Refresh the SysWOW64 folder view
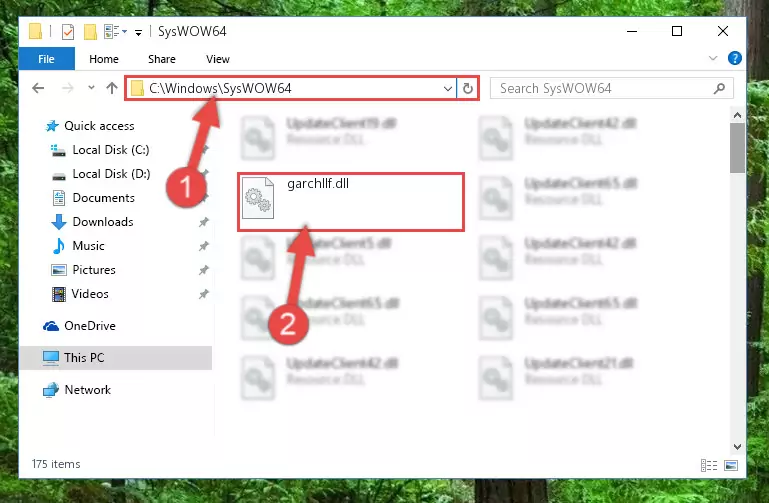This screenshot has width=769, height=503. [x=468, y=89]
